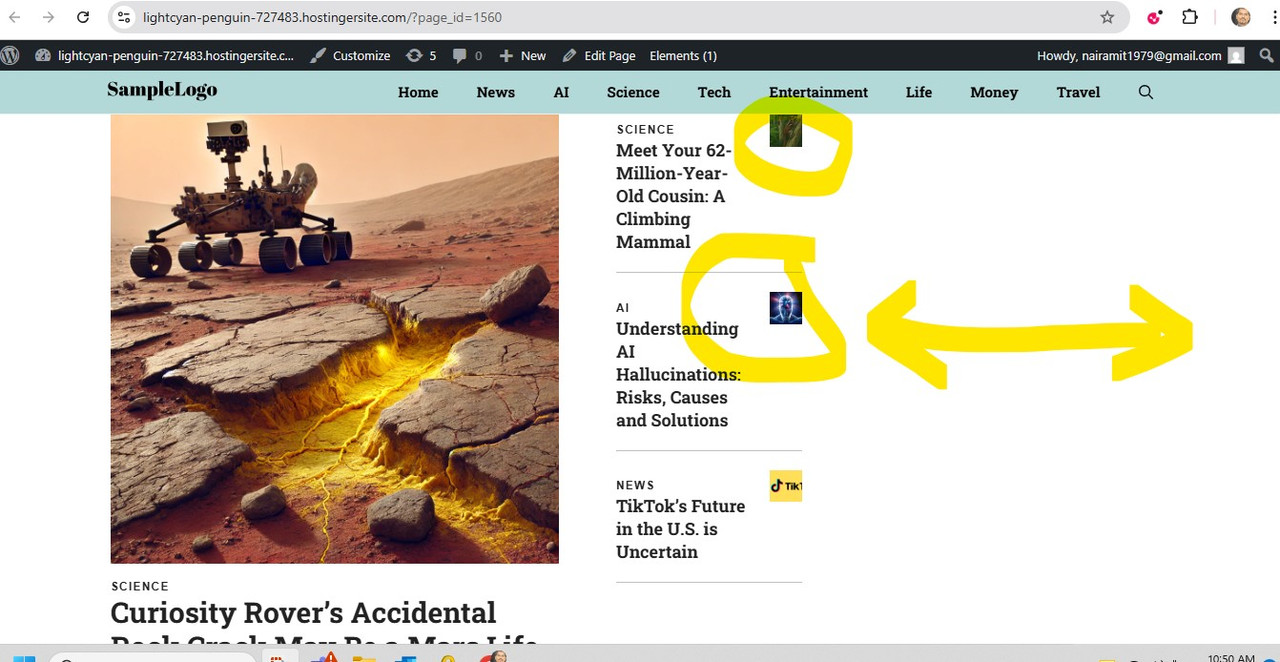
Task: Open the Entertainment navigation item
Action: 818,92
